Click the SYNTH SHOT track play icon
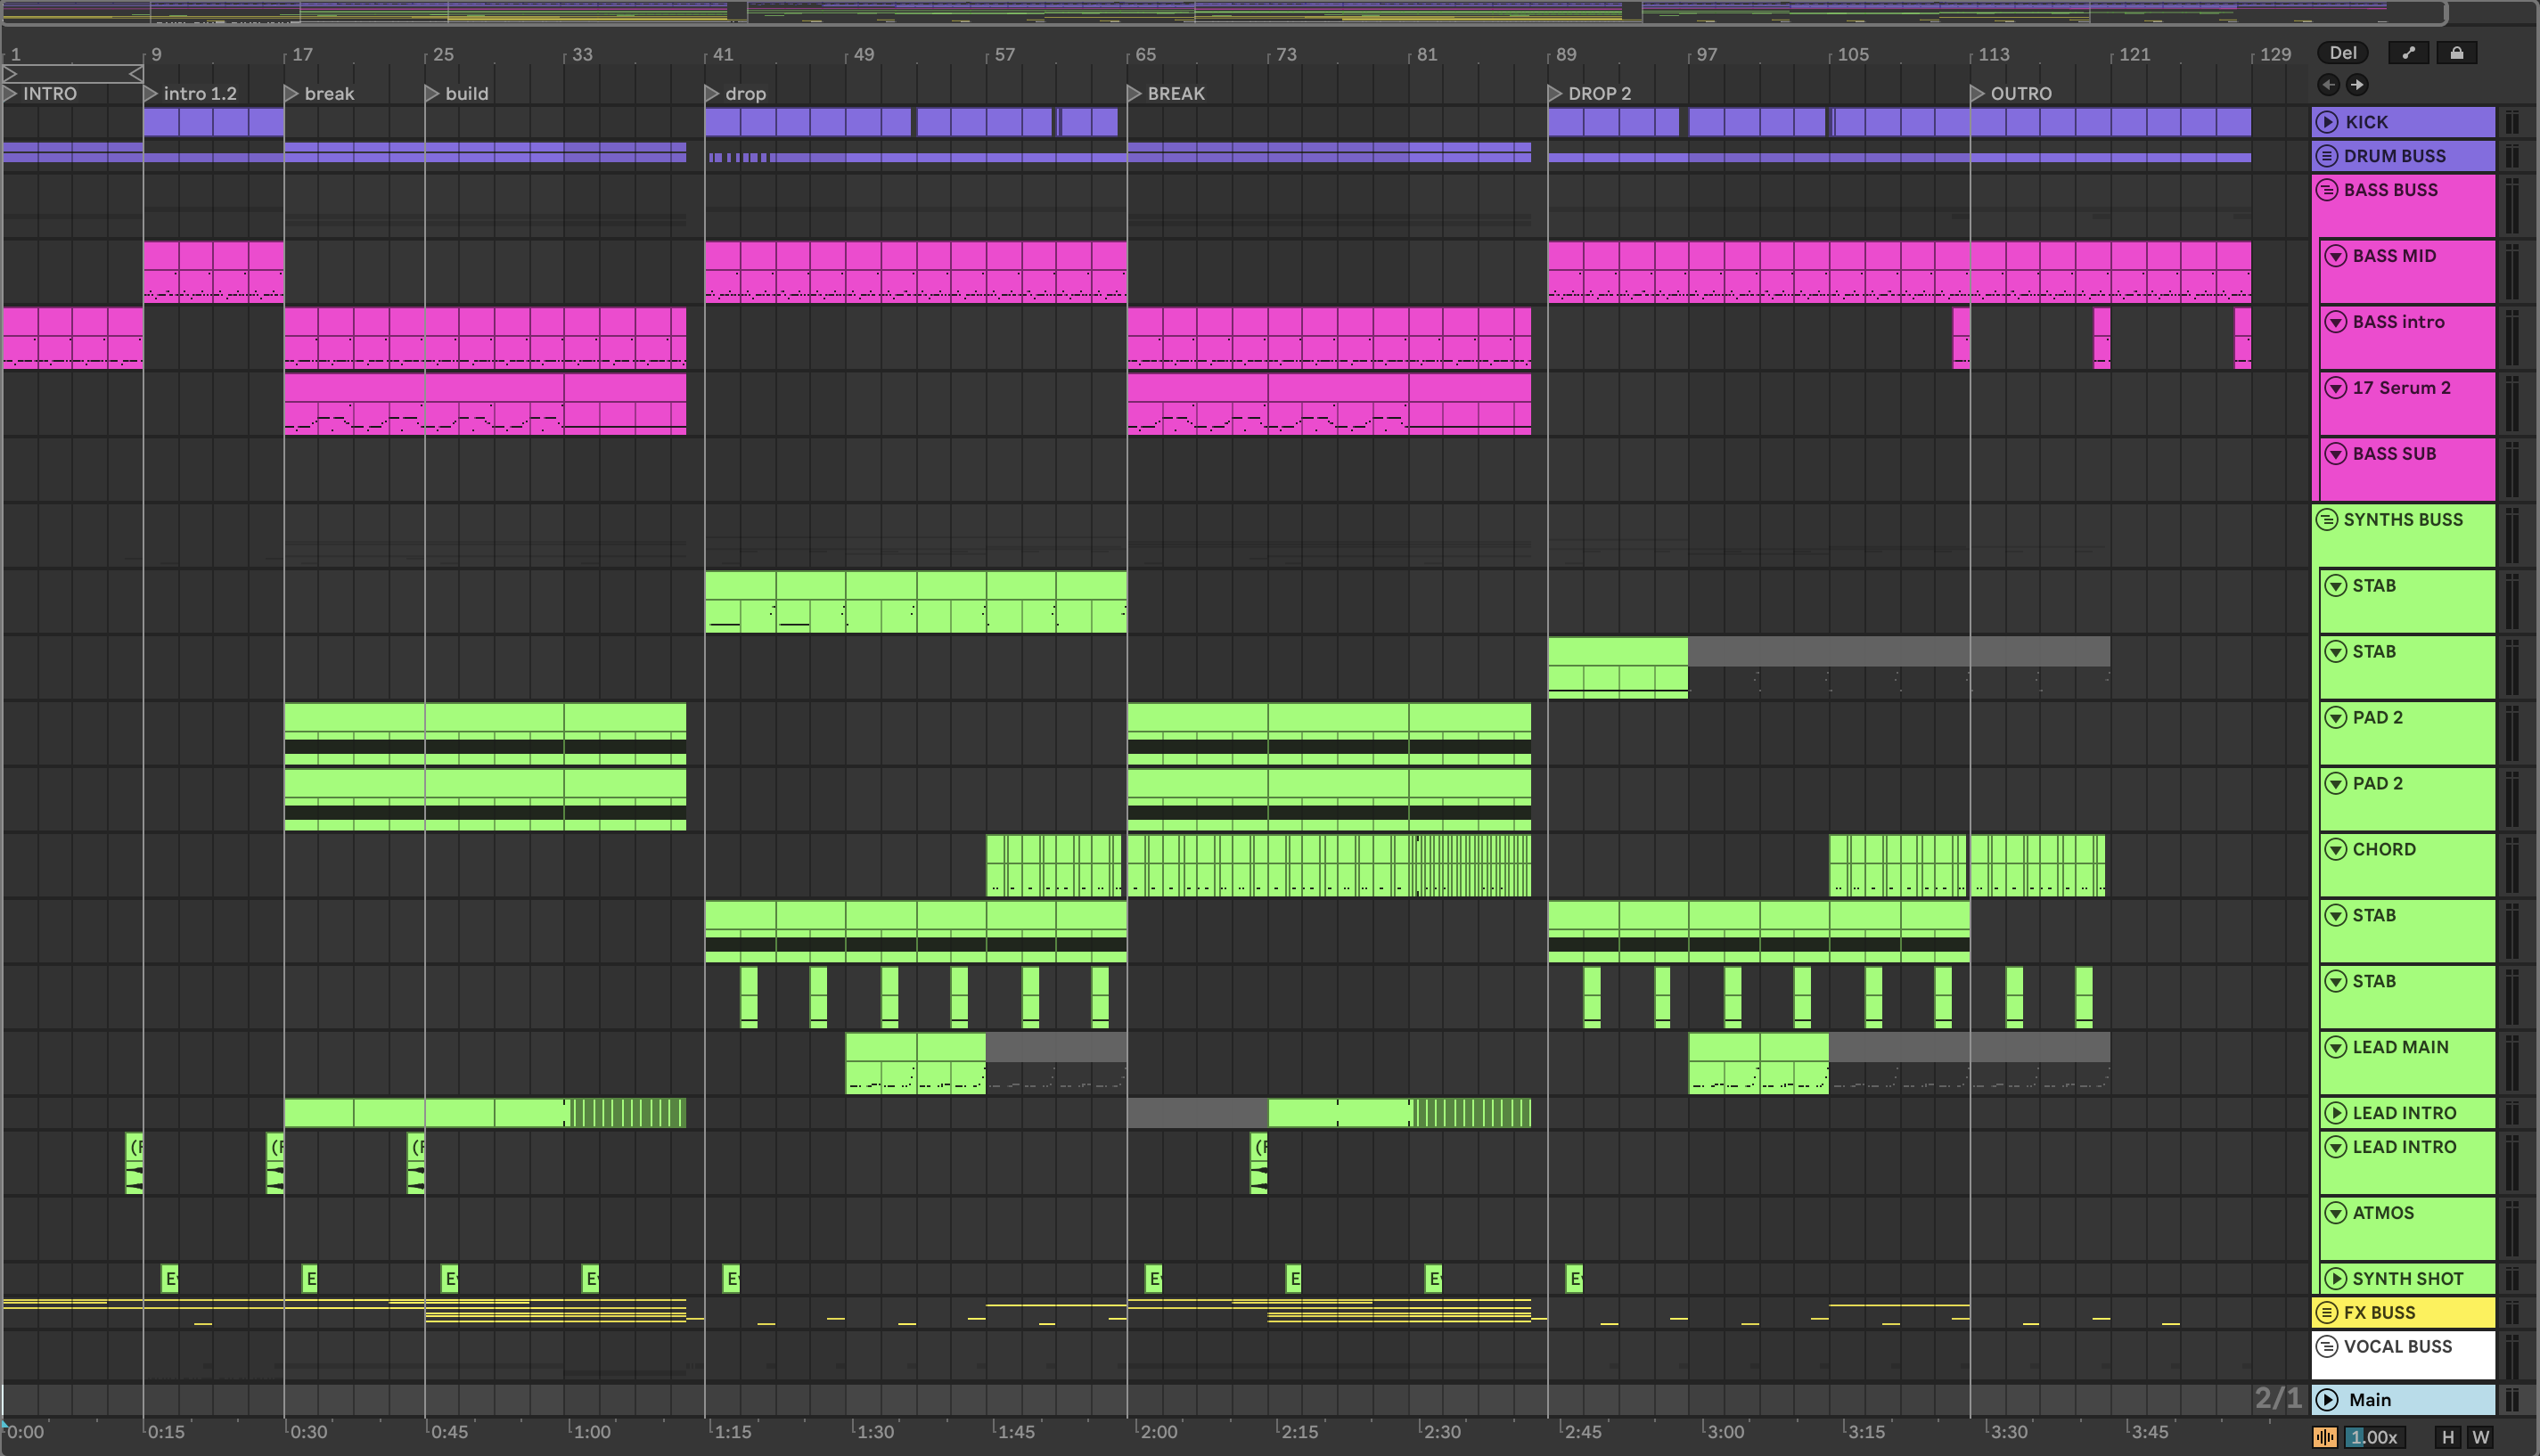The width and height of the screenshot is (2540, 1456). tap(2336, 1279)
